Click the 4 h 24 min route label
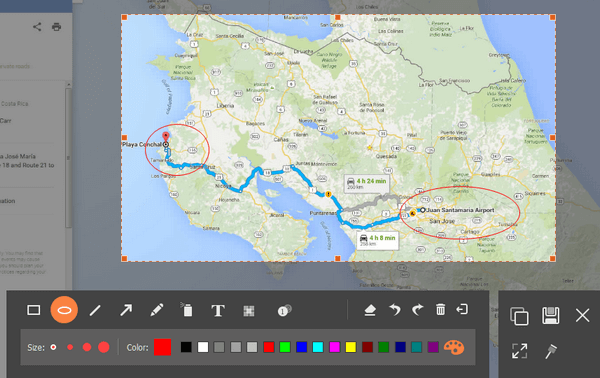Viewport: 600px width, 378px height. point(367,184)
